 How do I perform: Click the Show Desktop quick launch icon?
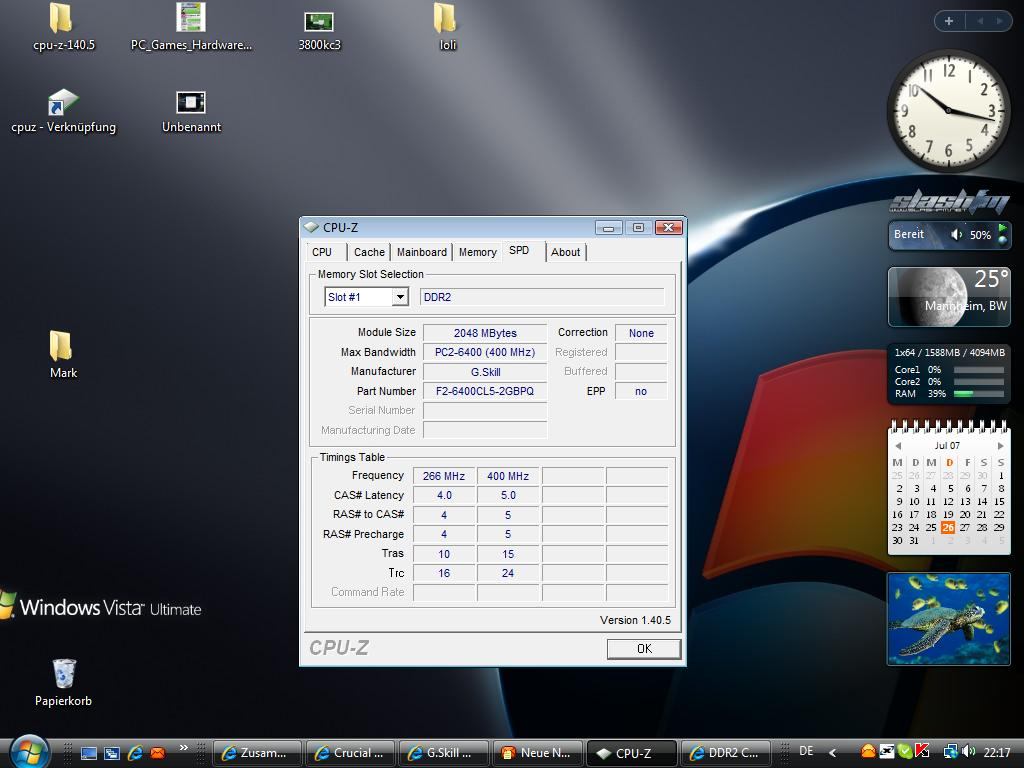point(89,753)
